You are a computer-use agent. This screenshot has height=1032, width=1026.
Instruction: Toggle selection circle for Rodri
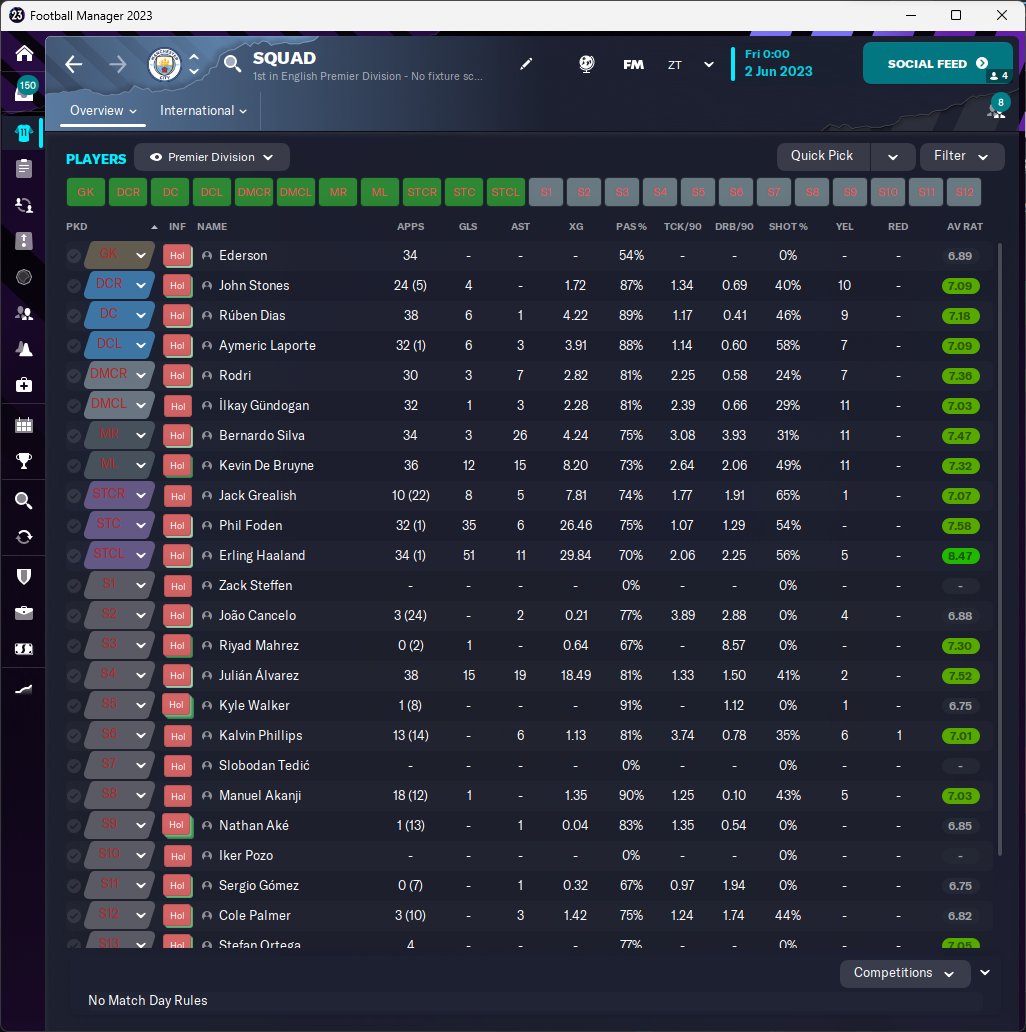coord(74,376)
